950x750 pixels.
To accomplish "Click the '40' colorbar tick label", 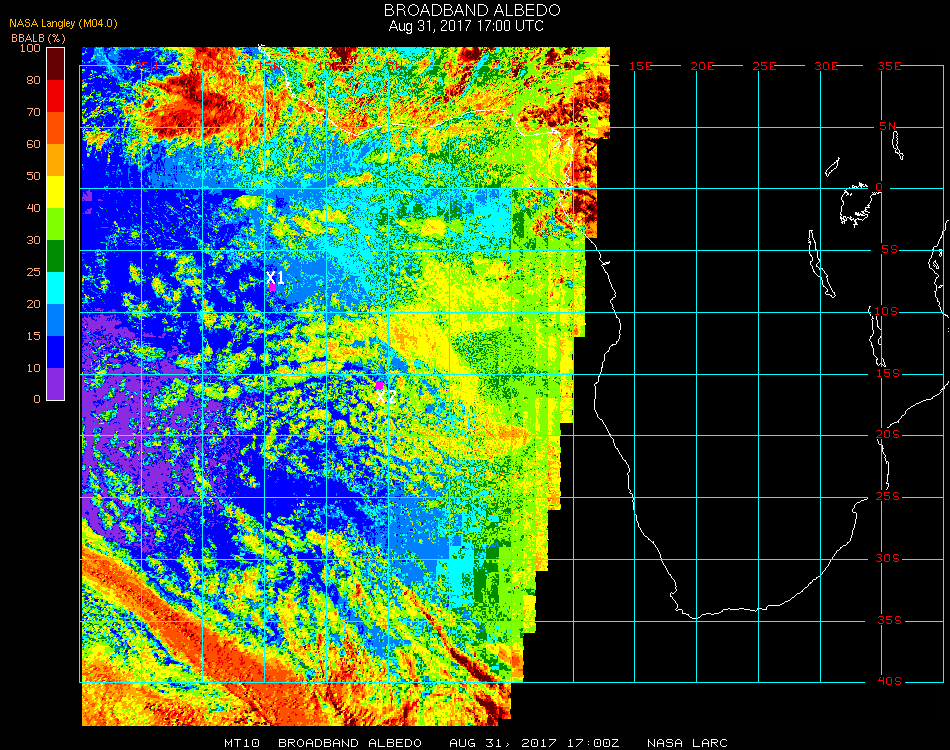I will (33, 208).
